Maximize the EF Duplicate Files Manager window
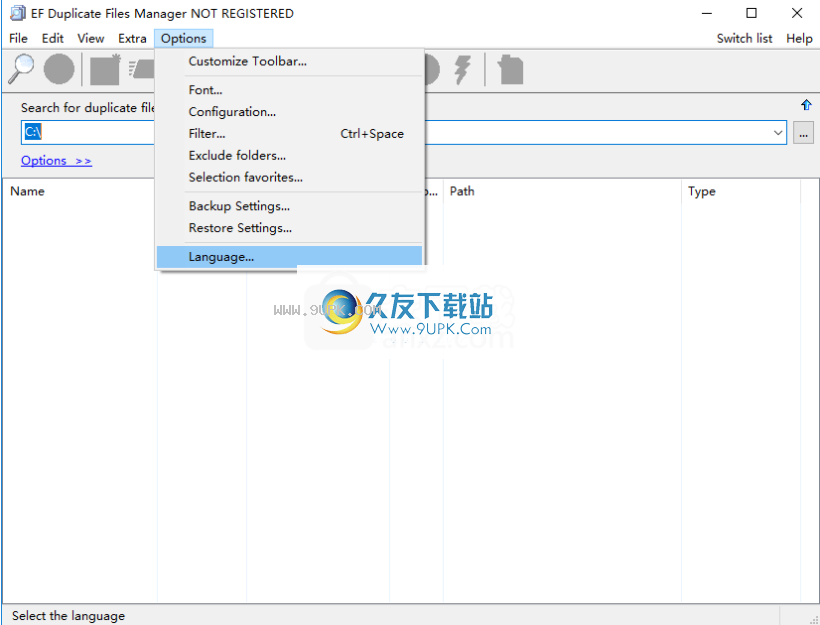This screenshot has height=625, width=820. (x=751, y=14)
